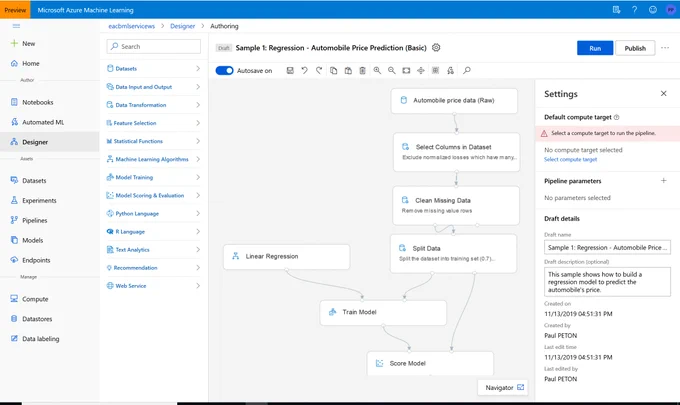Expand Machine Learning Algorithms category
680x405 pixels.
coord(154,159)
